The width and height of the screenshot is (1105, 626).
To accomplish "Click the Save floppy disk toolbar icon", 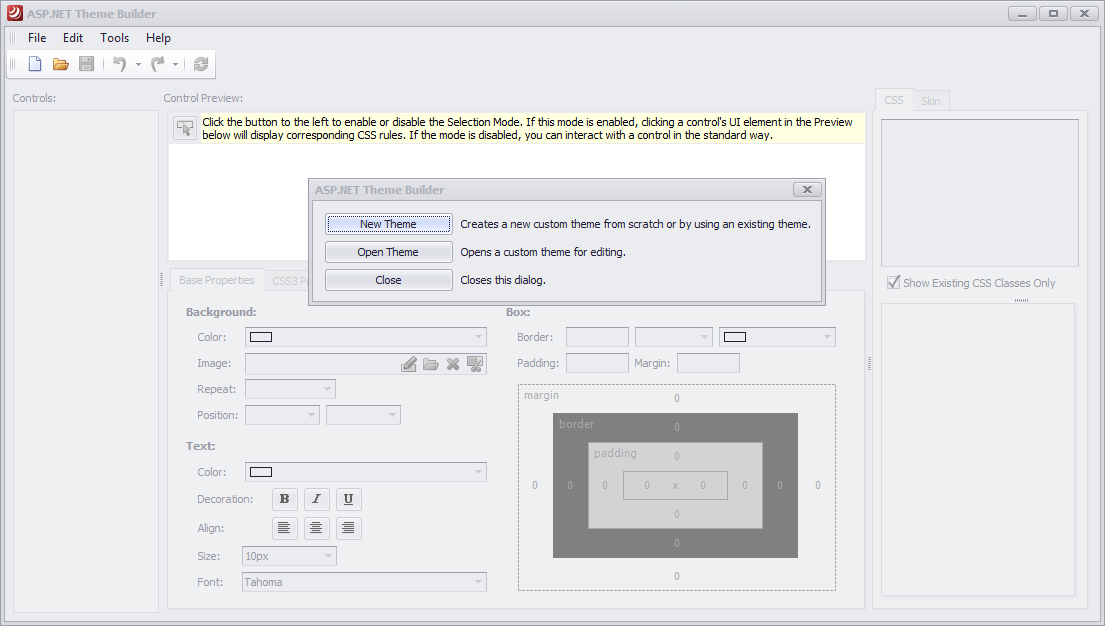I will click(x=87, y=64).
